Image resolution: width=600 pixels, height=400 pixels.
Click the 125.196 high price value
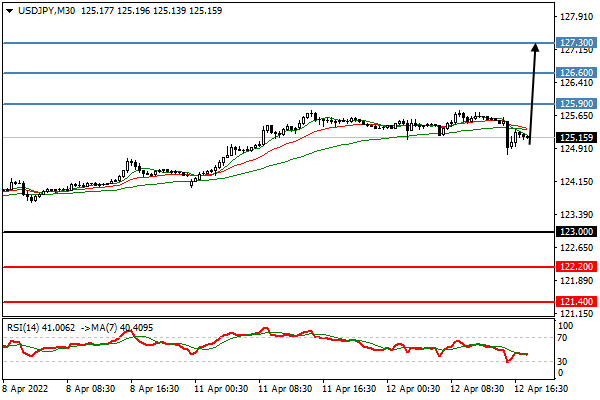134,11
